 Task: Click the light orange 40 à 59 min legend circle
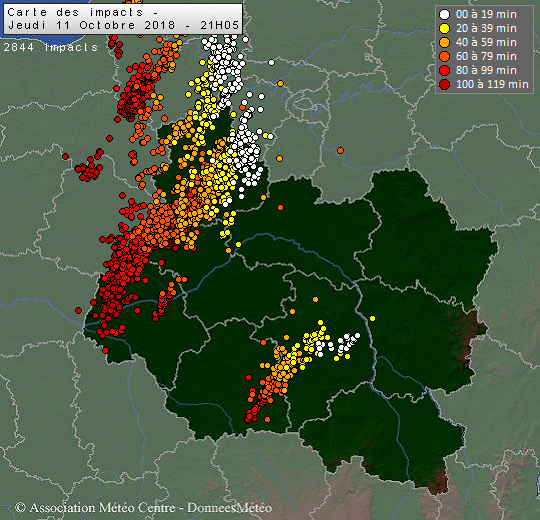(445, 42)
